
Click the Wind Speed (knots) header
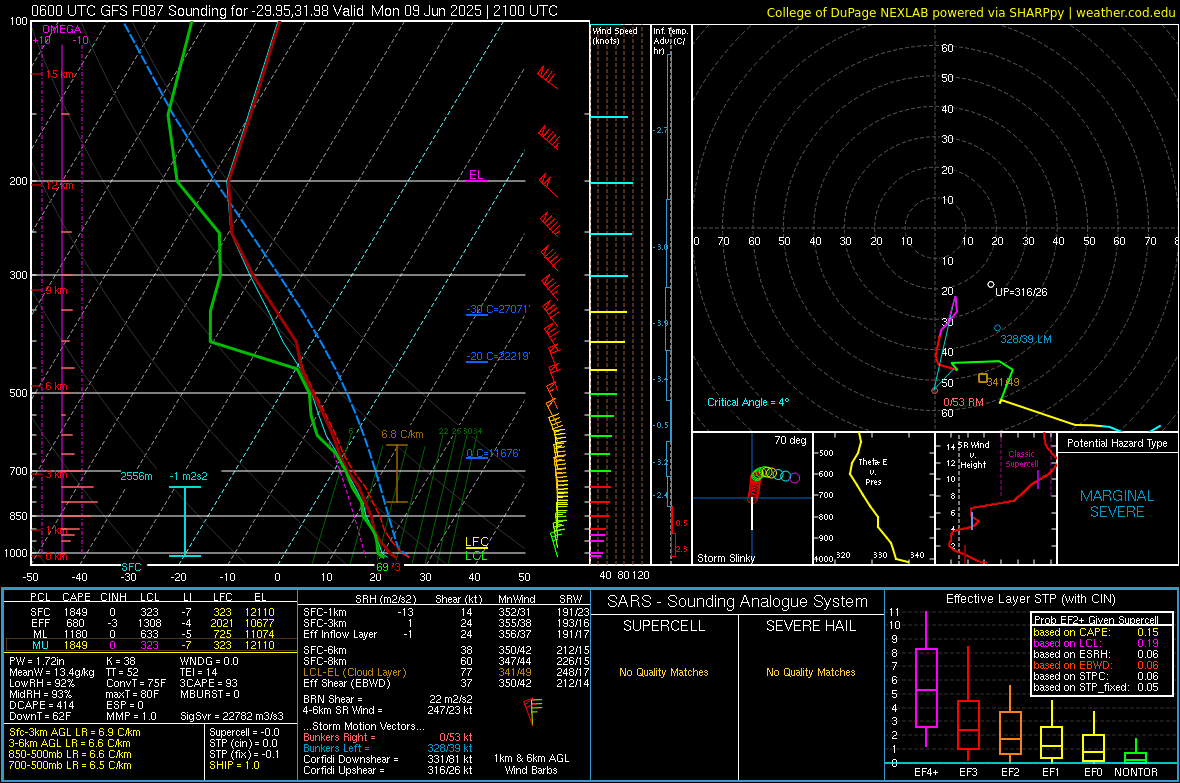click(615, 35)
